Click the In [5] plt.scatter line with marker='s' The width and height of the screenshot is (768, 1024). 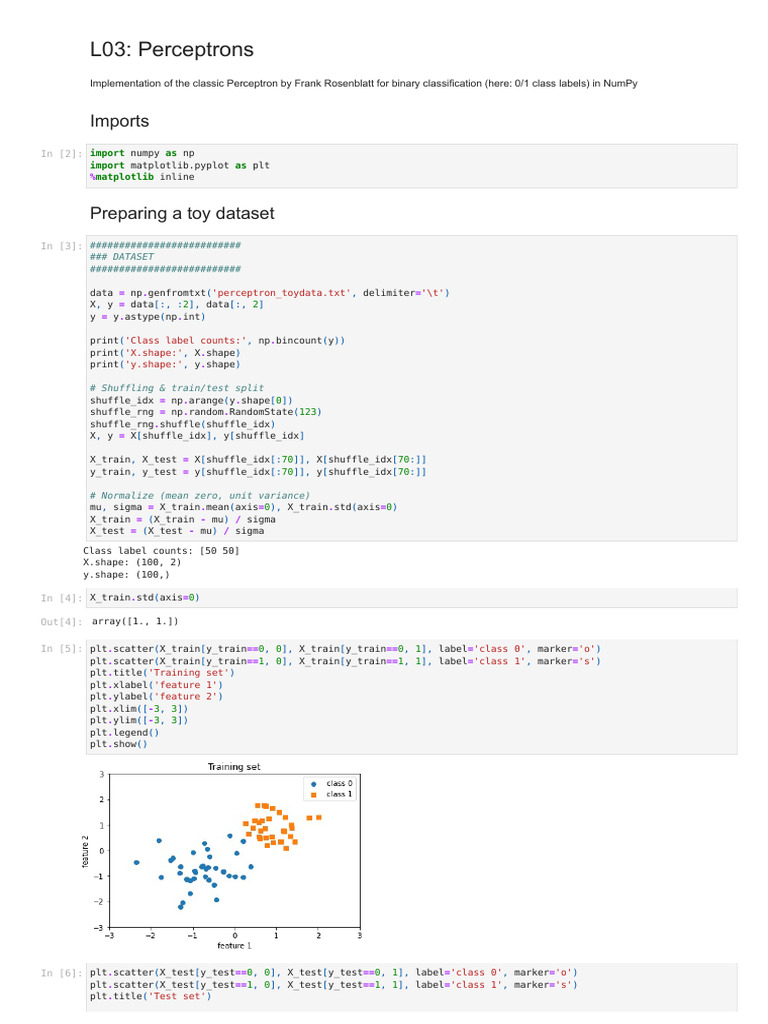point(345,661)
